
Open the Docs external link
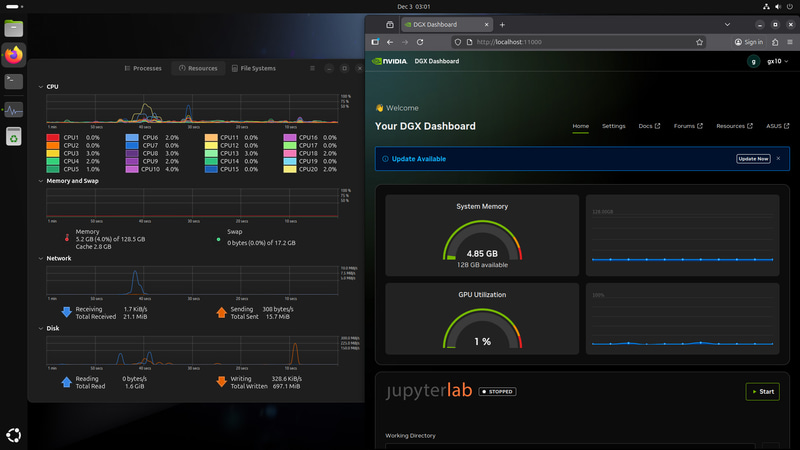point(649,126)
